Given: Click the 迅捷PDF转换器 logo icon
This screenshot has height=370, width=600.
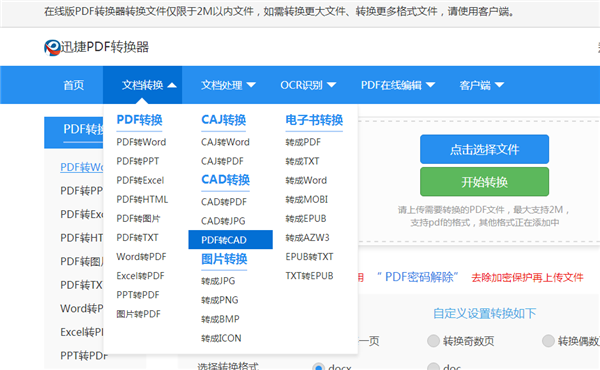Looking at the screenshot, I should click(x=52, y=47).
